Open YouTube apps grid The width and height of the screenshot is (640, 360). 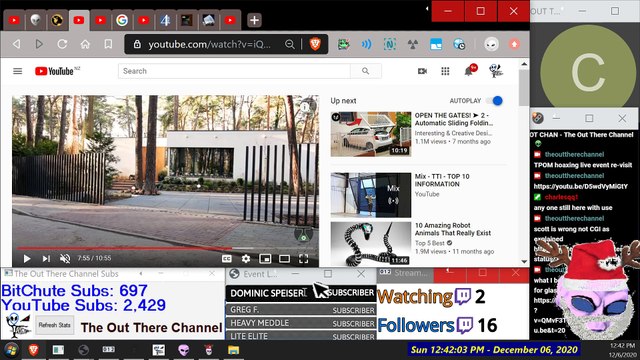click(x=445, y=71)
